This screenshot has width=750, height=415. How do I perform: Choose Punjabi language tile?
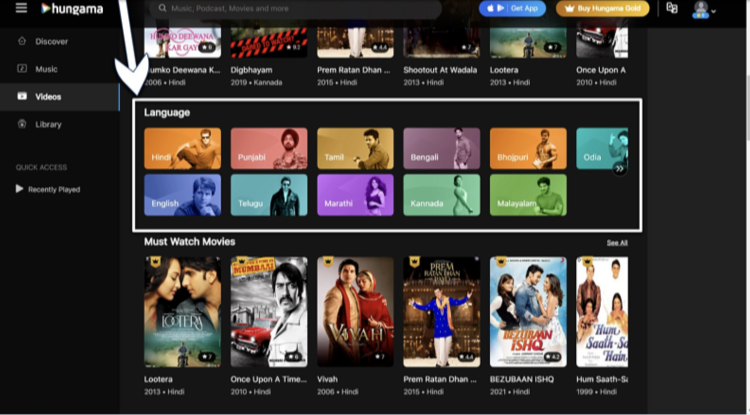tap(269, 148)
